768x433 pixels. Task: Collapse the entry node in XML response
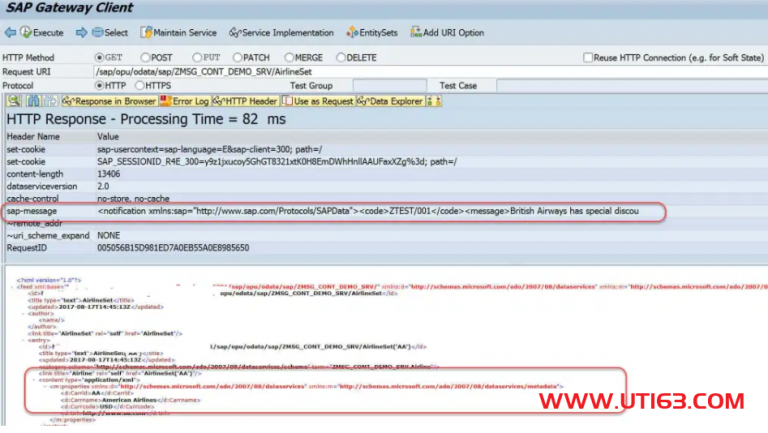click(22, 338)
